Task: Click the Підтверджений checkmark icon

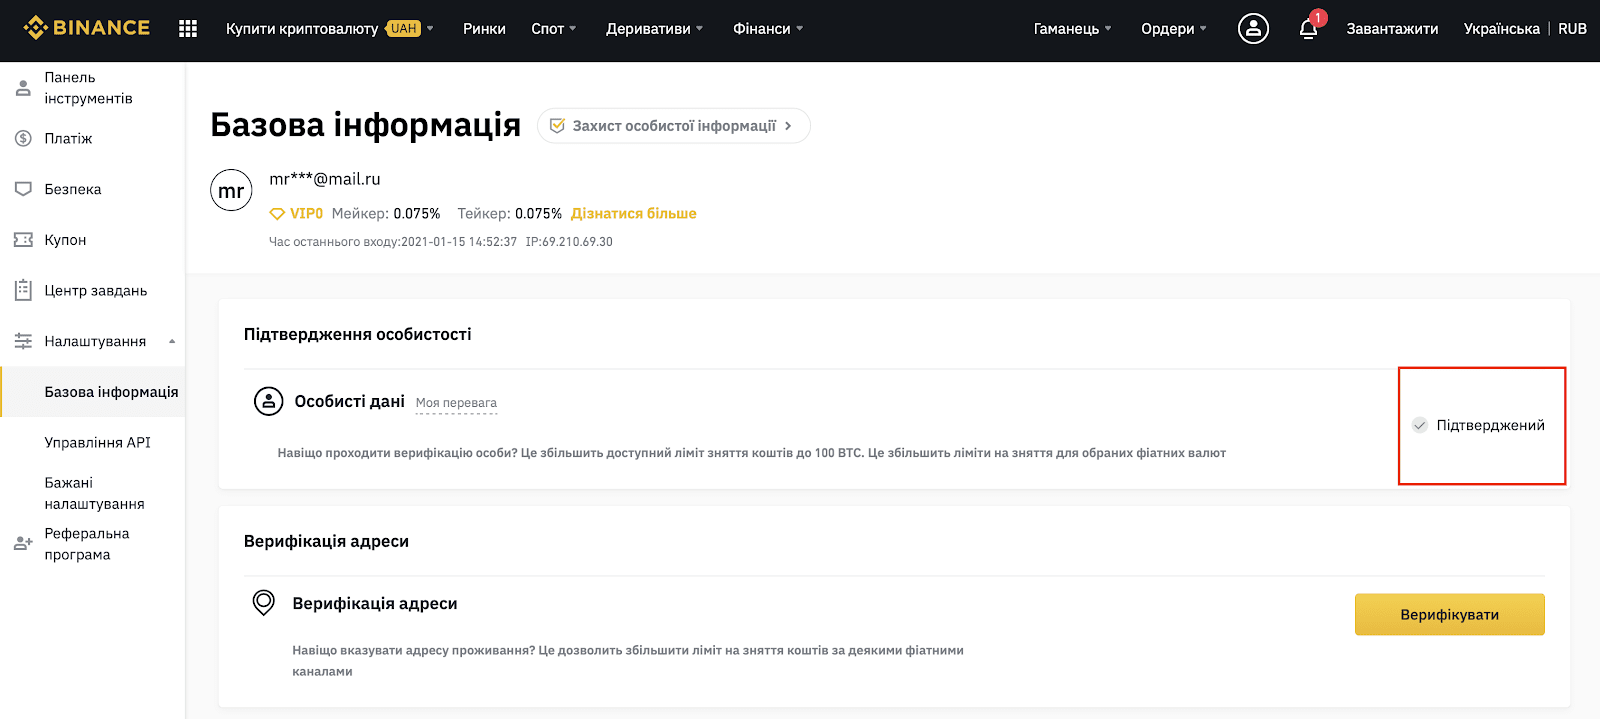Action: point(1419,425)
